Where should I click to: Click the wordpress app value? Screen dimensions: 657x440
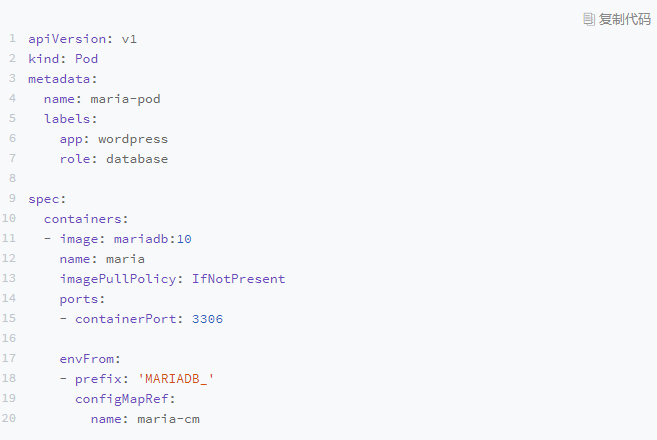pos(133,139)
